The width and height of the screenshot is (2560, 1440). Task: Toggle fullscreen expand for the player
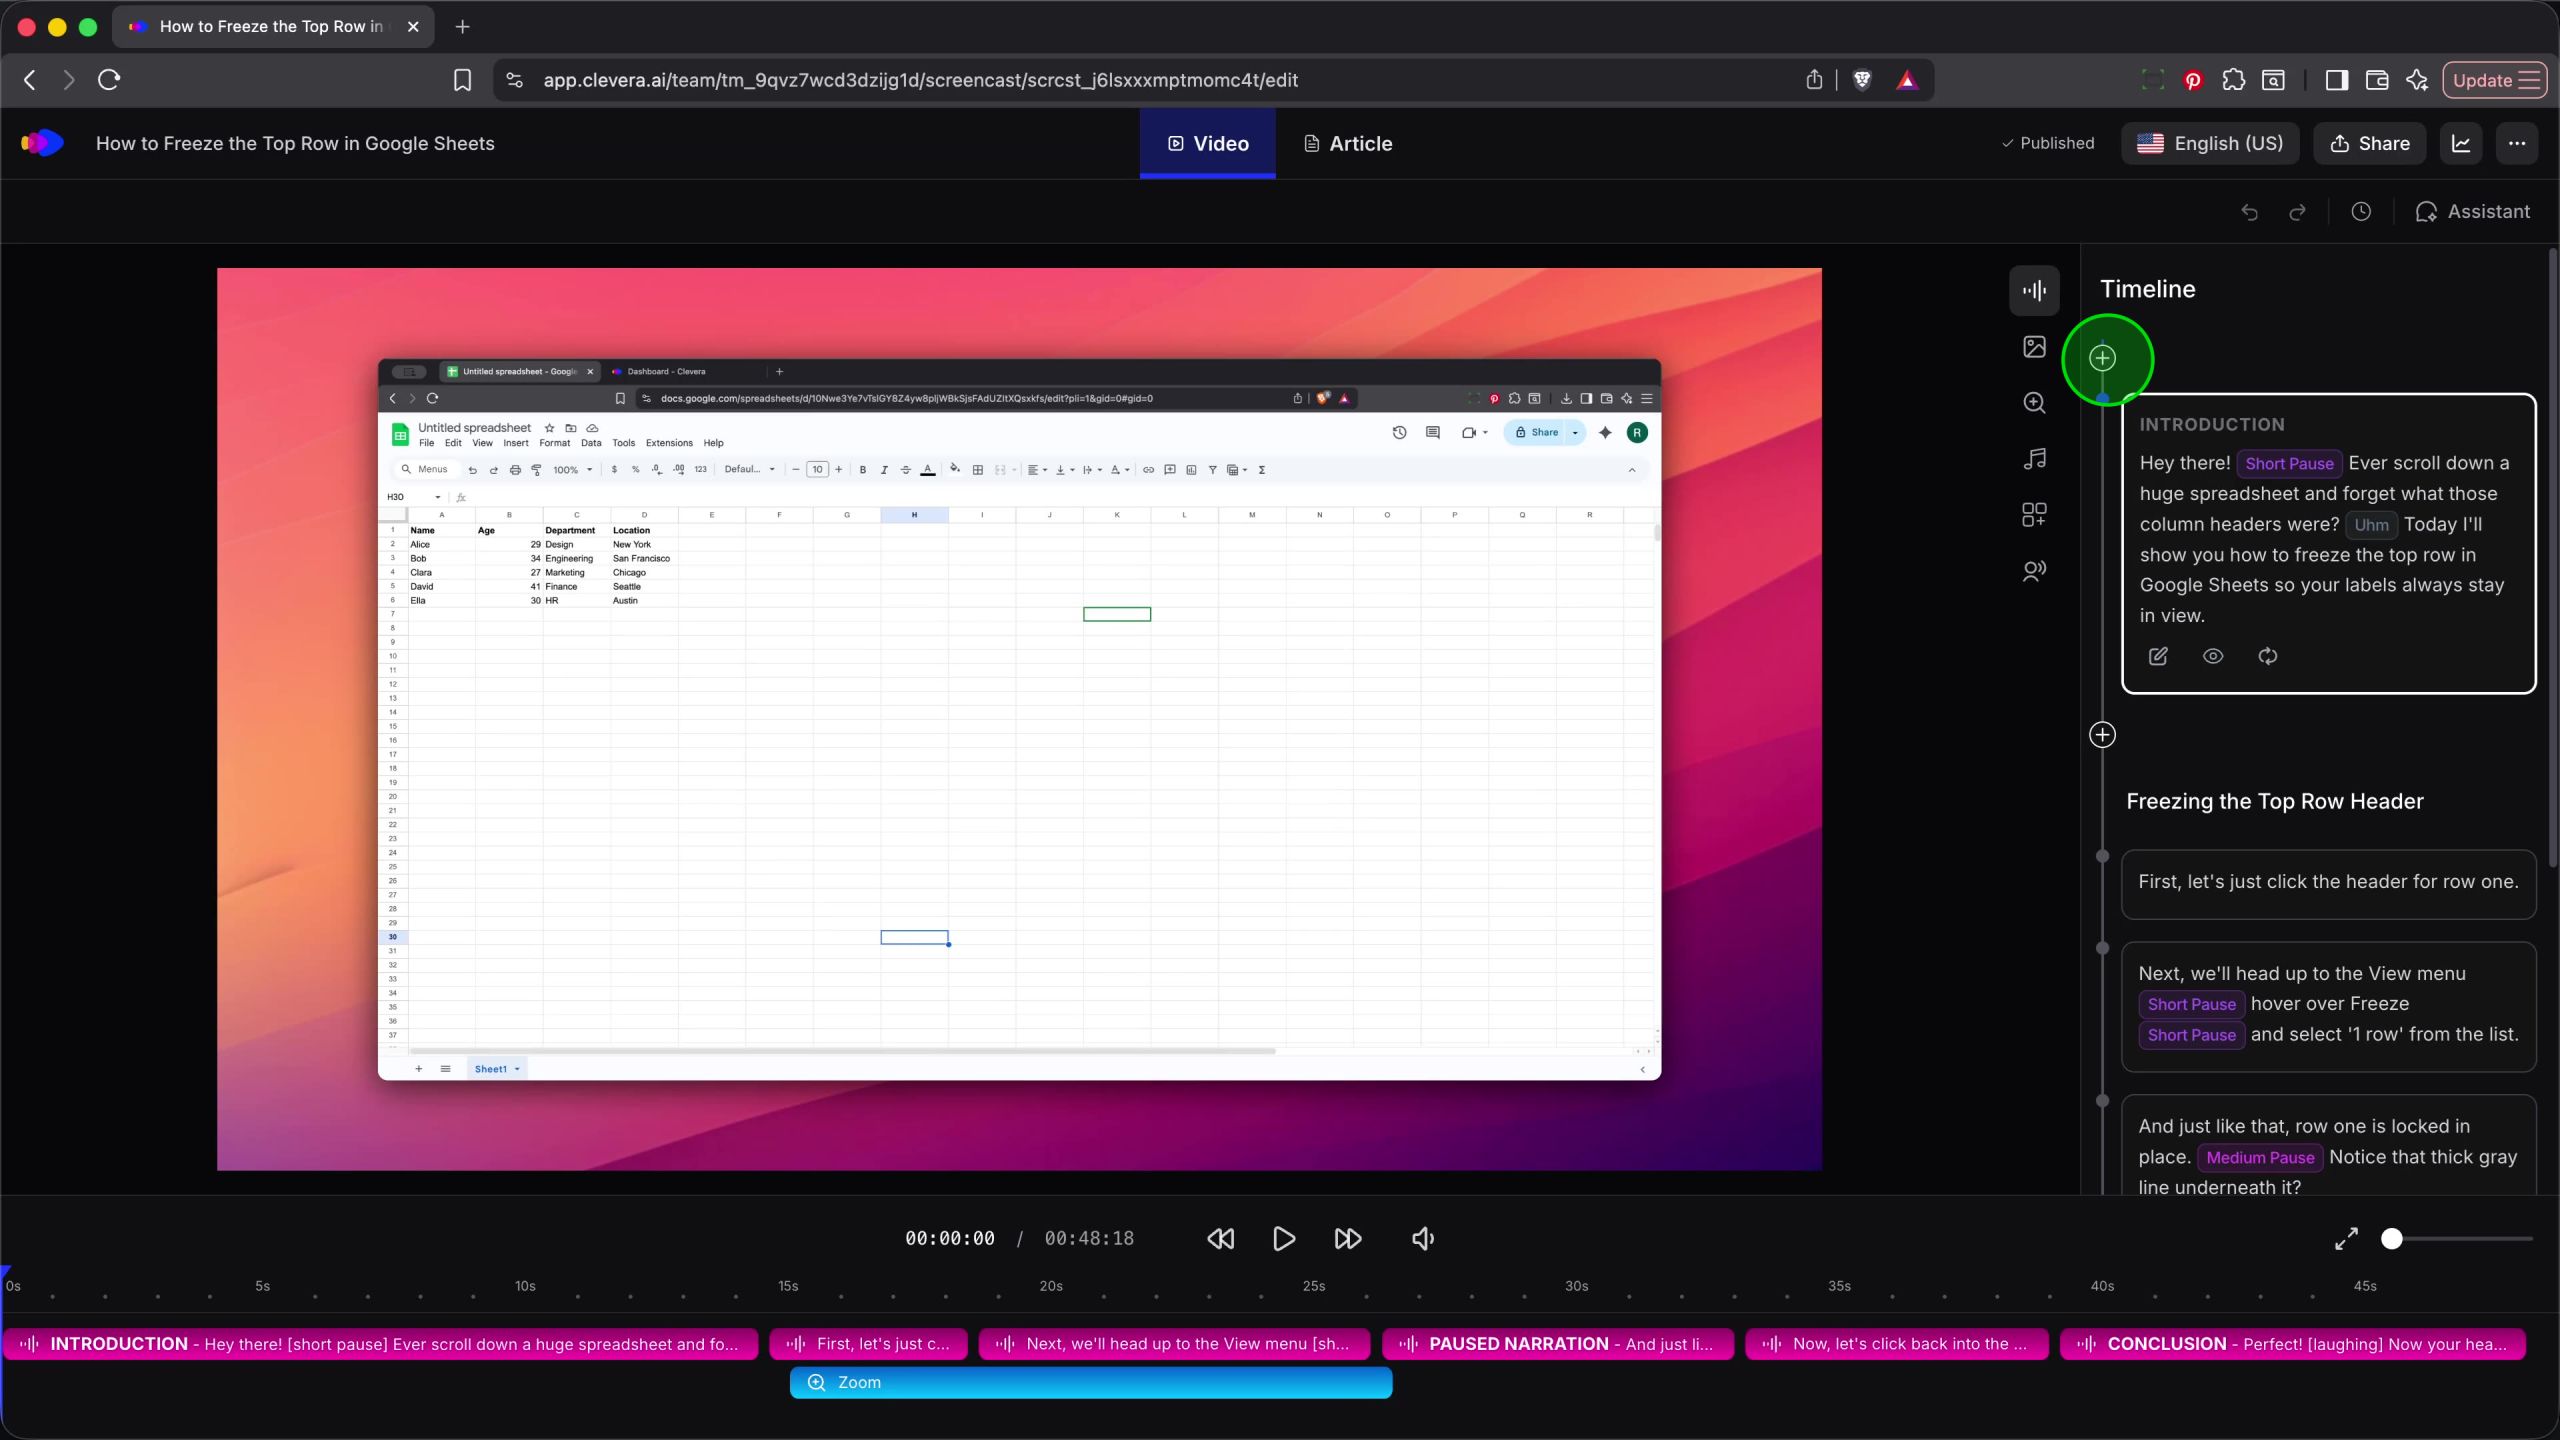2346,1239
